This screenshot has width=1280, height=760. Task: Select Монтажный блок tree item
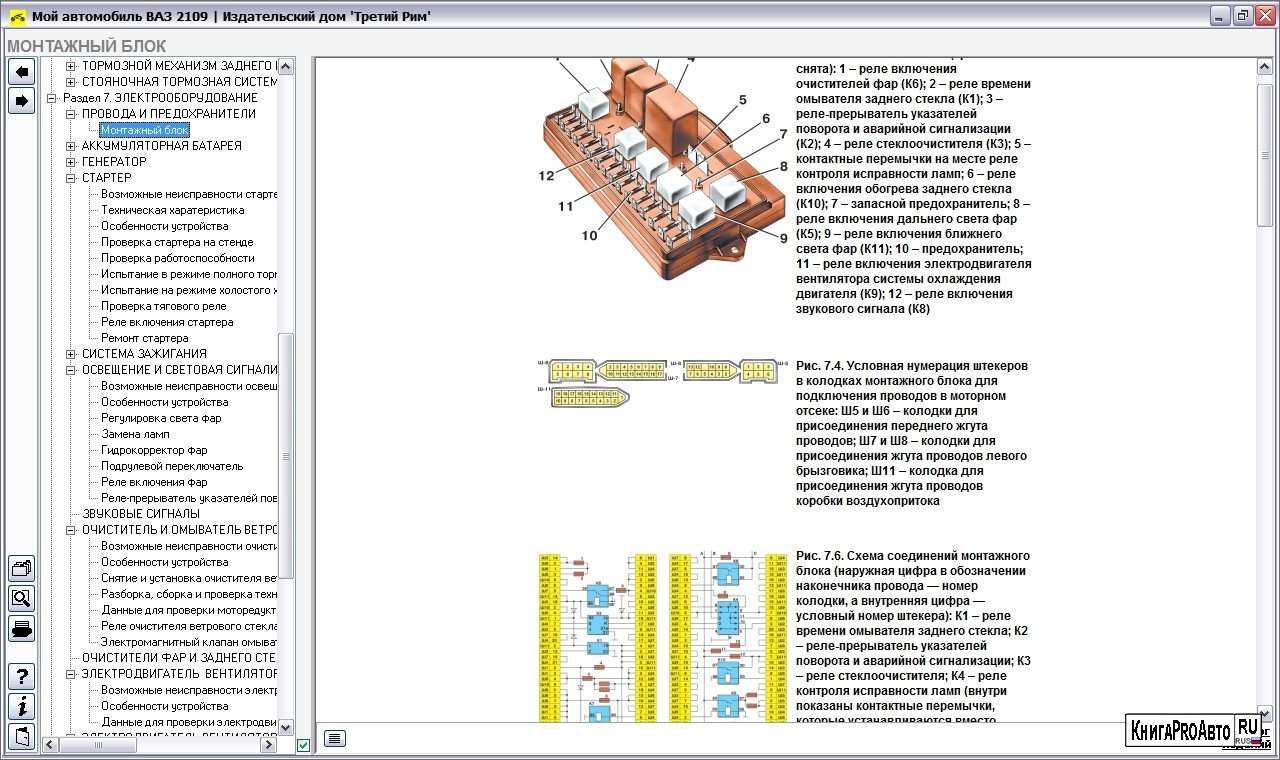pyautogui.click(x=144, y=130)
